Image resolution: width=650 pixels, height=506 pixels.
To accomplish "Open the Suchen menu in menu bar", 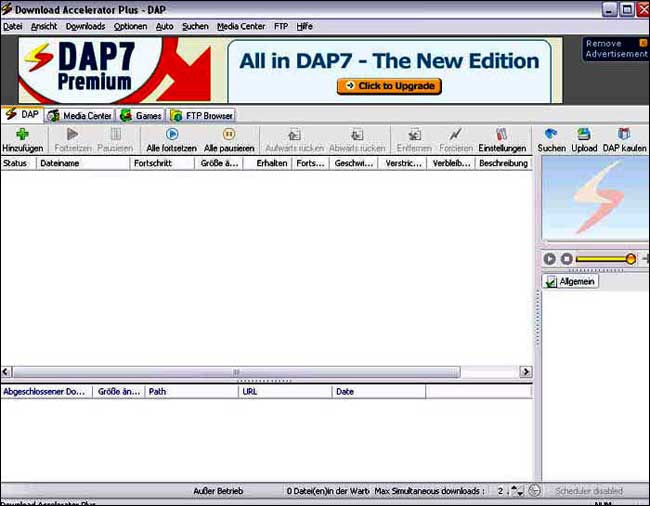I will coord(195,27).
